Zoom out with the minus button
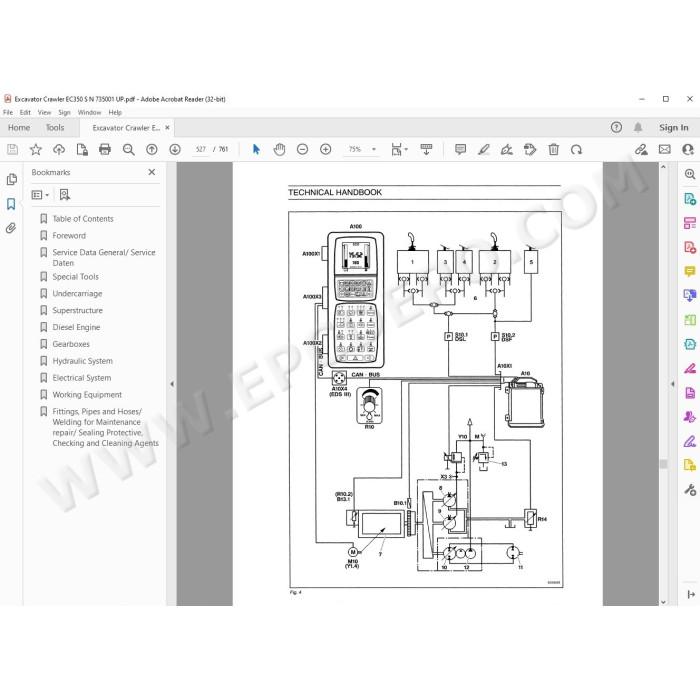The width and height of the screenshot is (700, 700). (x=303, y=150)
